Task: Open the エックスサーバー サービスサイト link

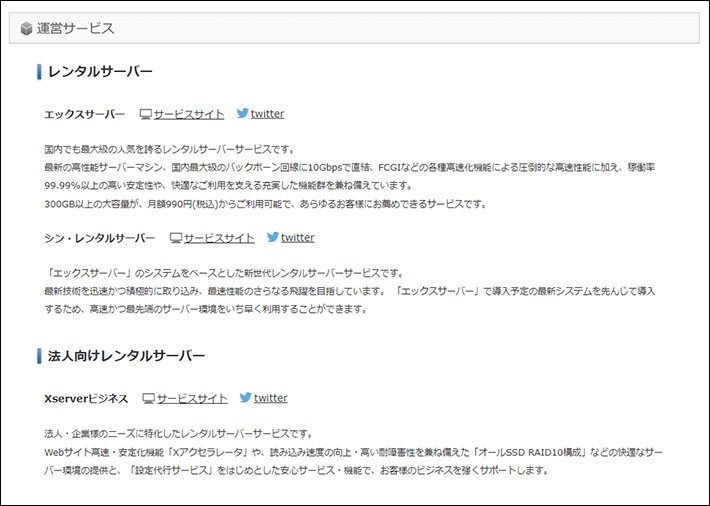Action: tap(189, 114)
